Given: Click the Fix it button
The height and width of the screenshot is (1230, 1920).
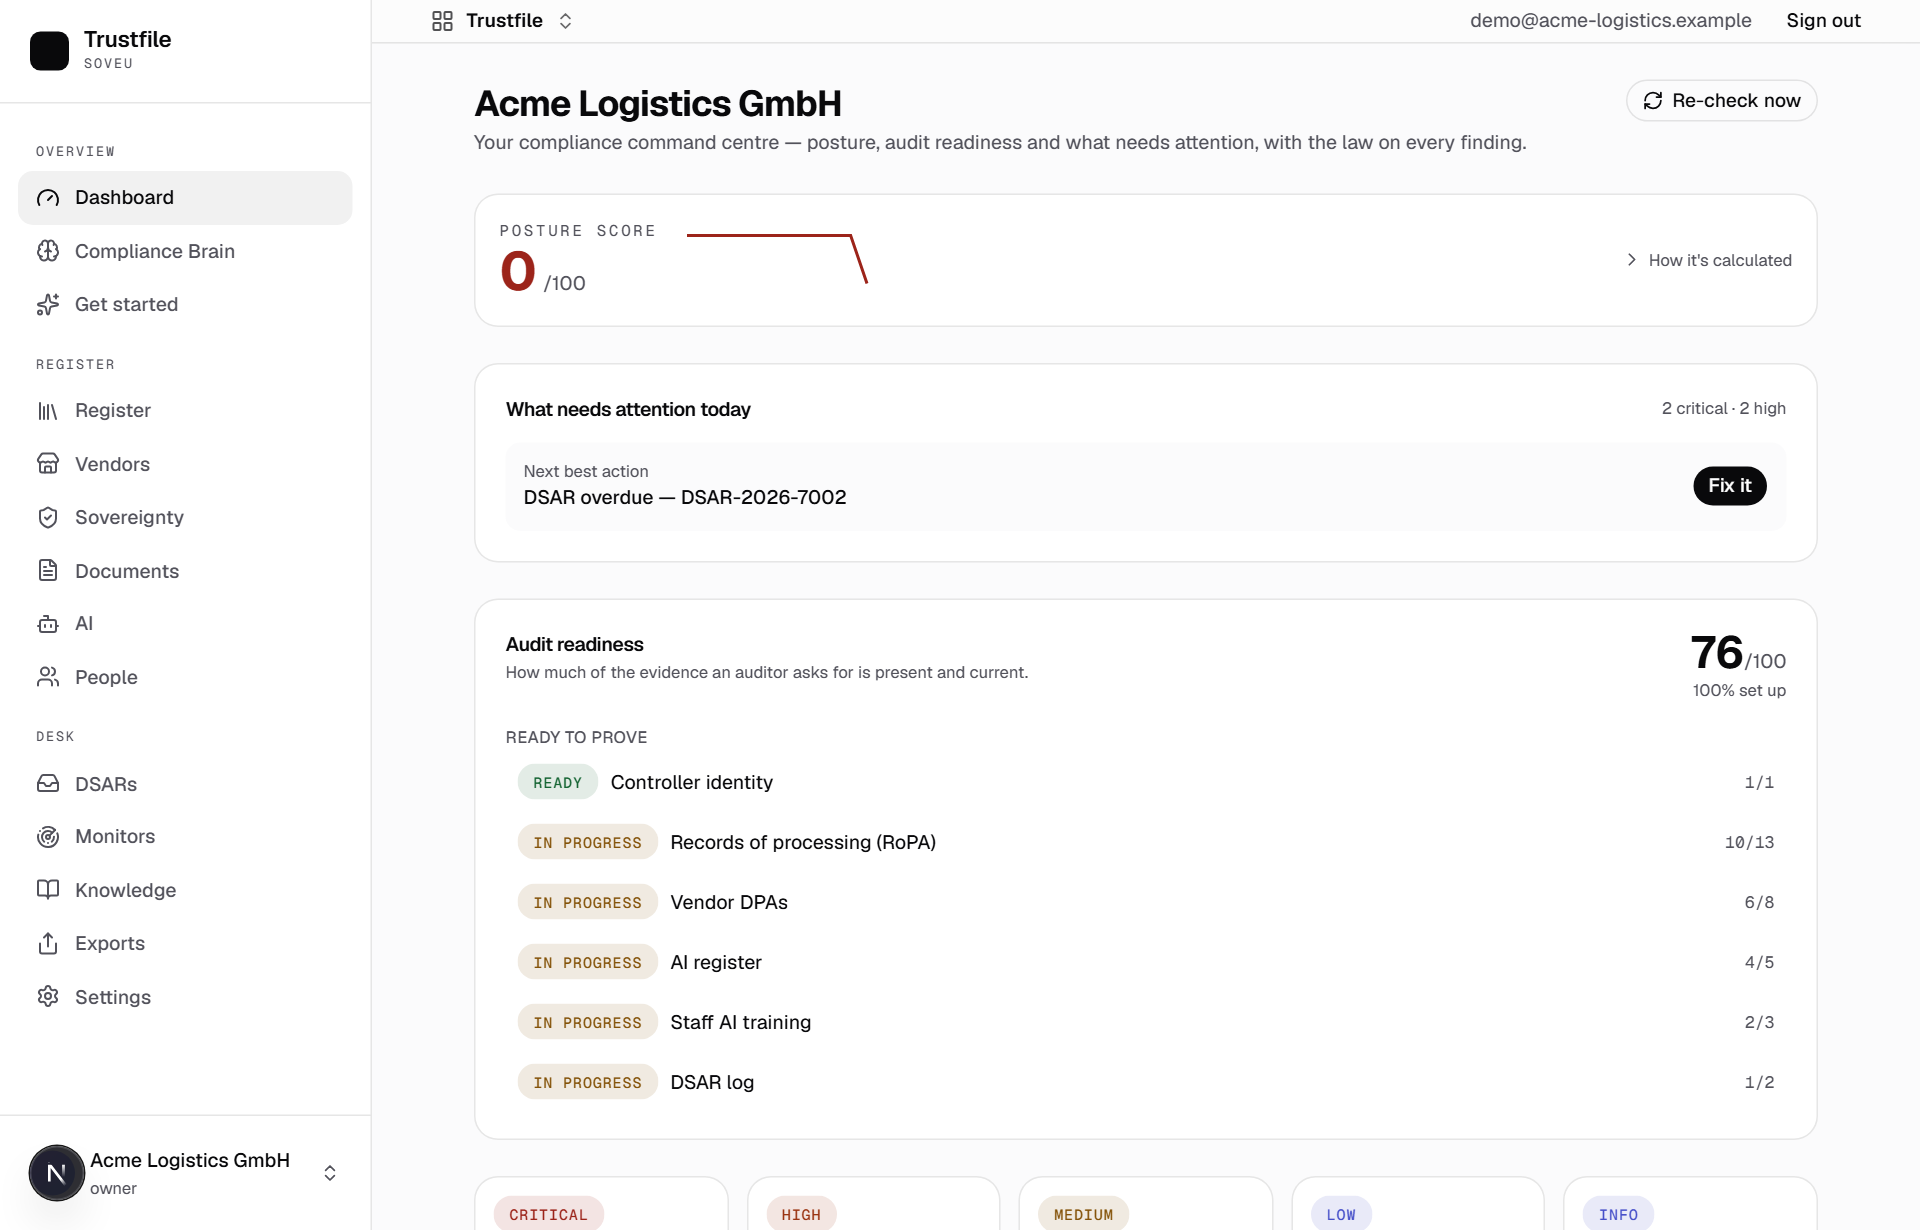Looking at the screenshot, I should click(x=1729, y=486).
